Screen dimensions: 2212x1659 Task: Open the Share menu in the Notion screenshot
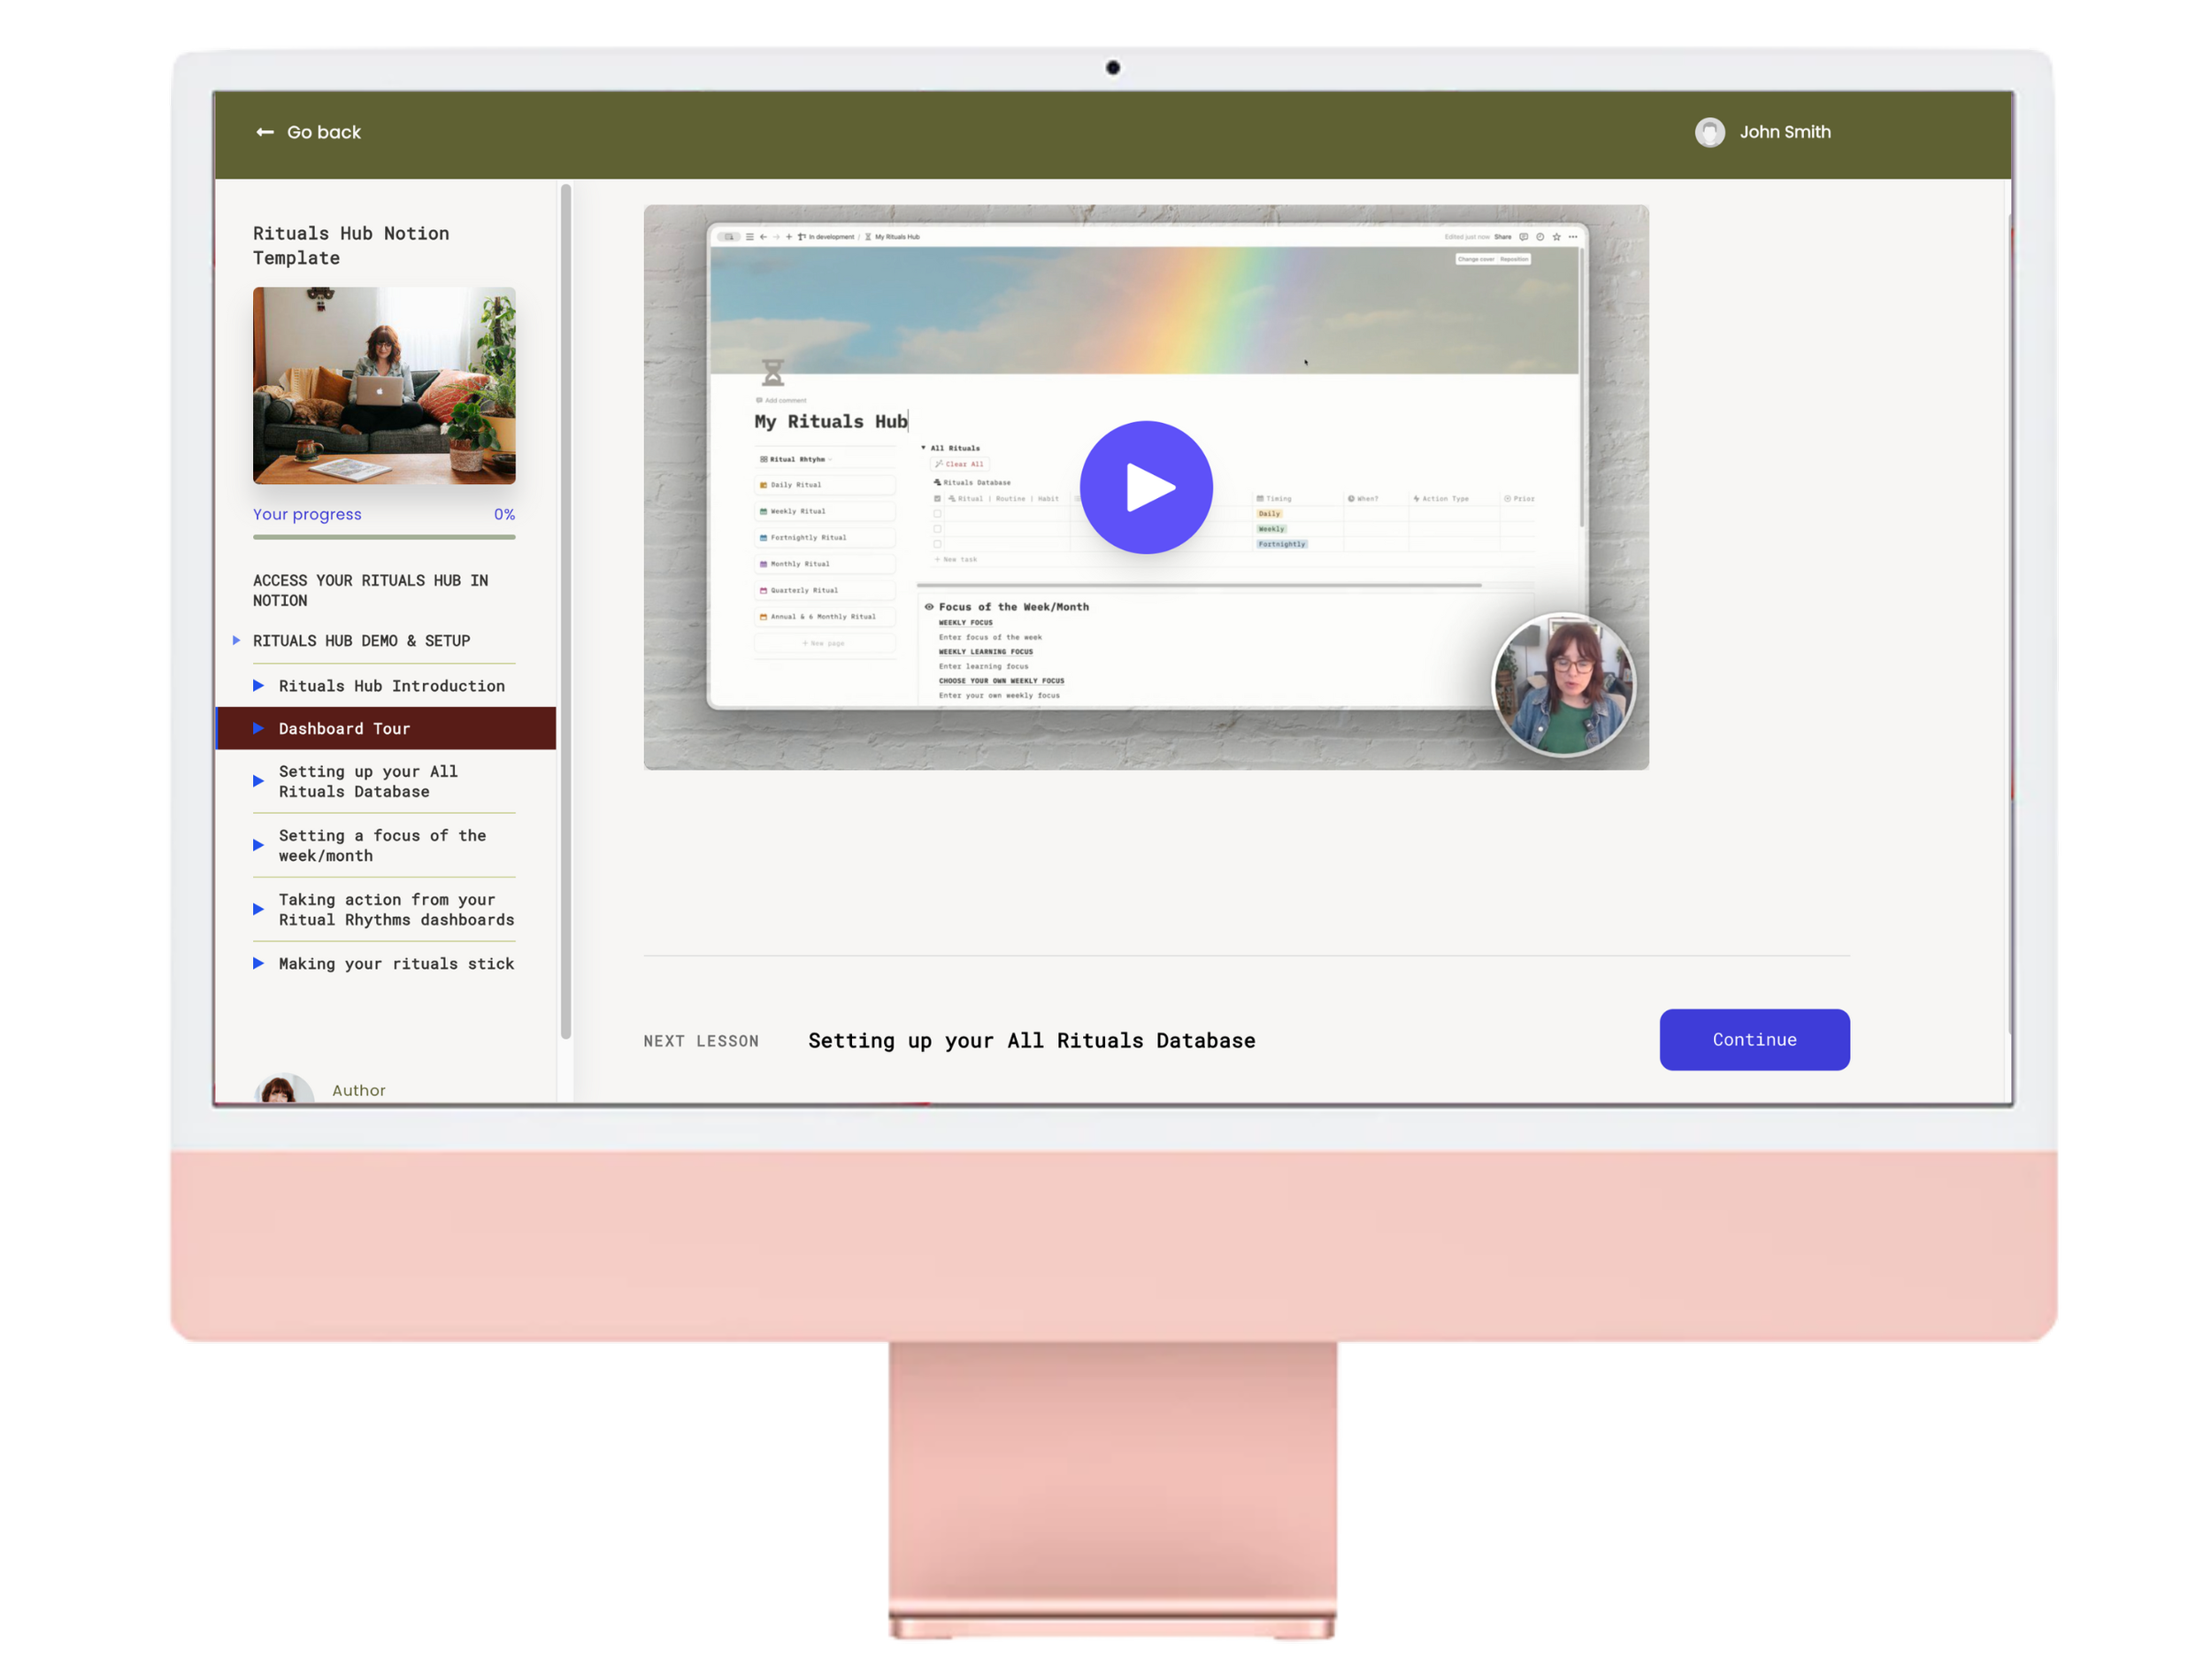tap(1503, 237)
